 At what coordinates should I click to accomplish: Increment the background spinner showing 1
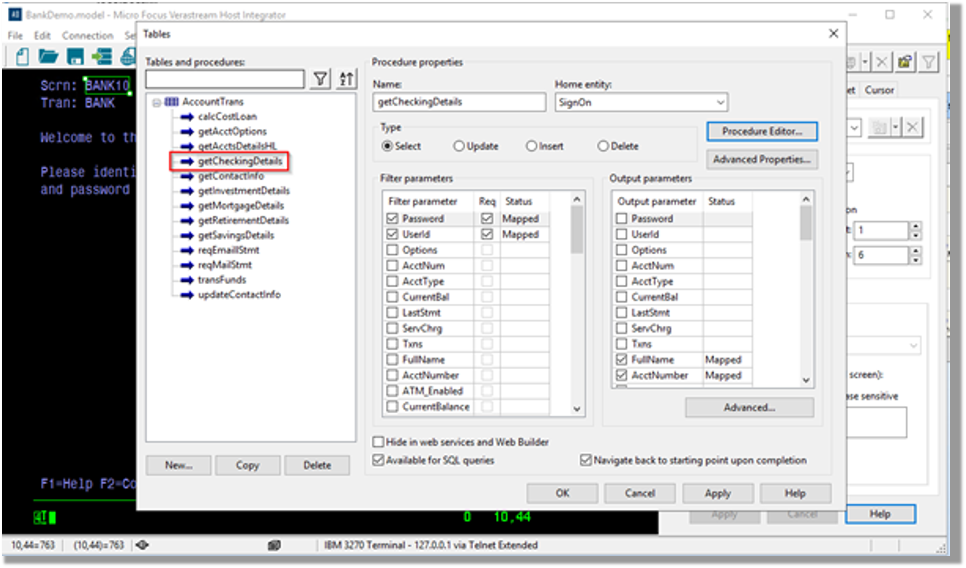coord(916,226)
